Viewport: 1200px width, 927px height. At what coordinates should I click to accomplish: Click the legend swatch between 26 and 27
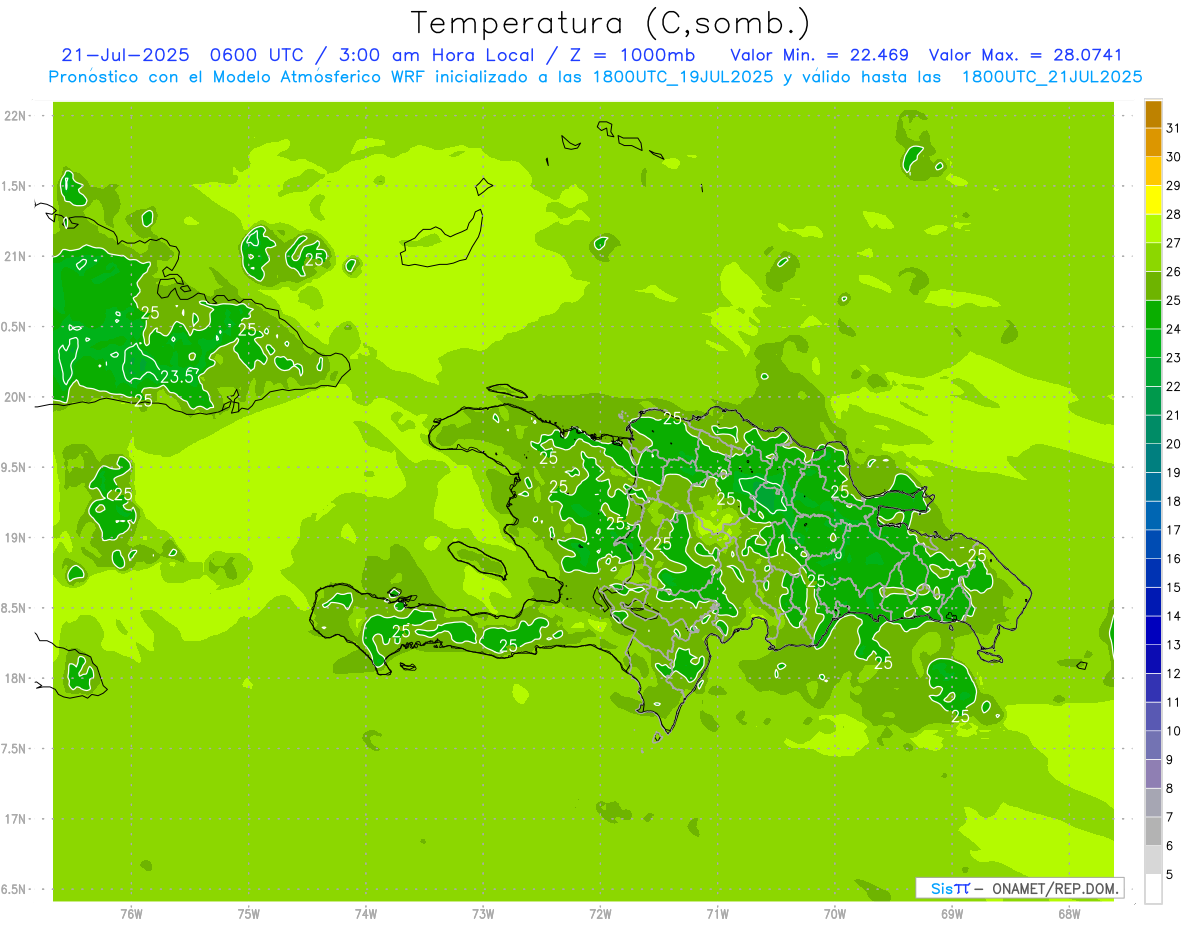click(x=1153, y=257)
